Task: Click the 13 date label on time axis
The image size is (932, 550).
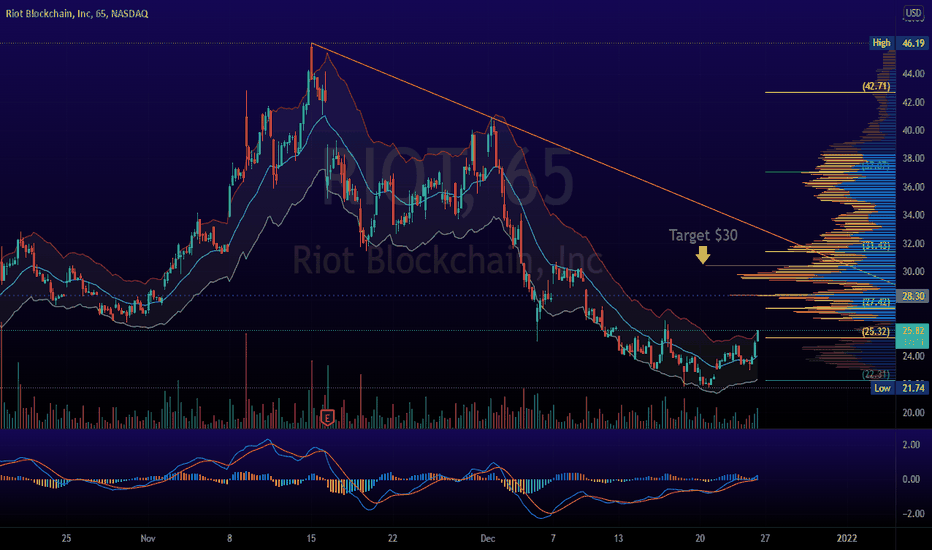Action: tap(618, 538)
